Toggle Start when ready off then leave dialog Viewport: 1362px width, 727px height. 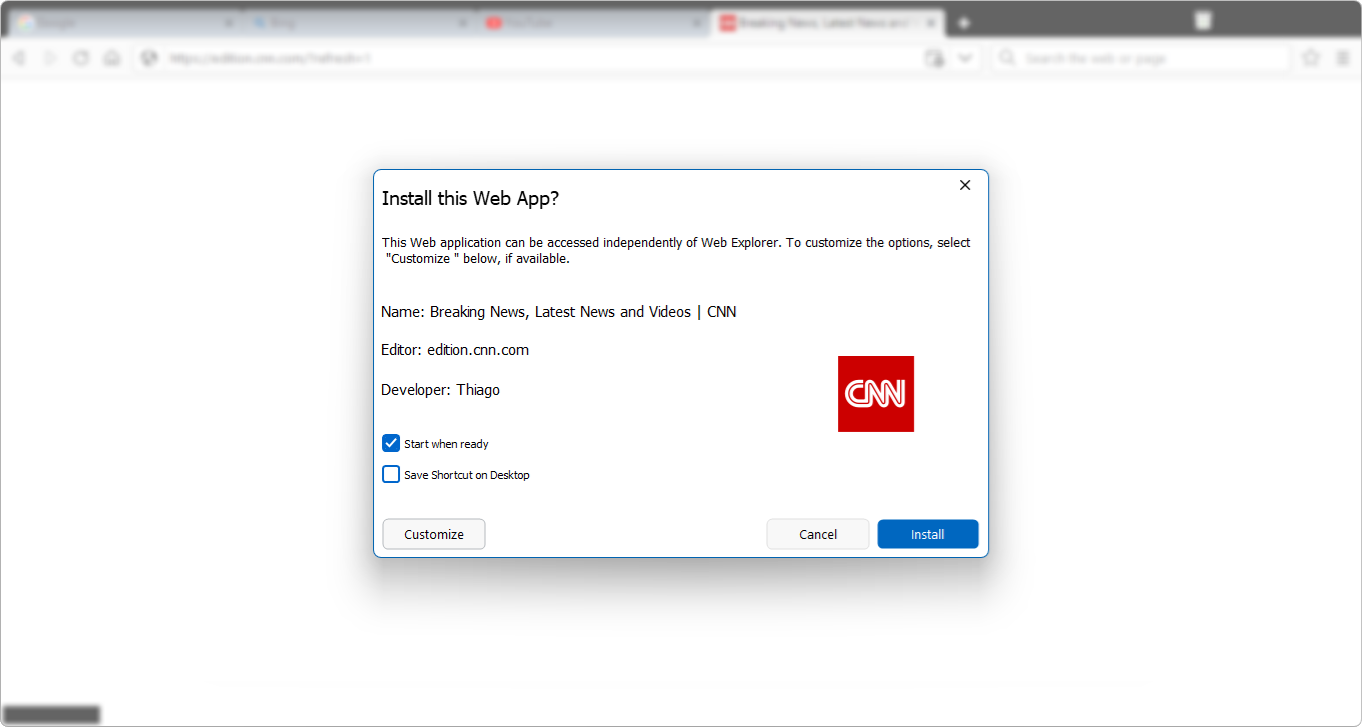pos(391,443)
